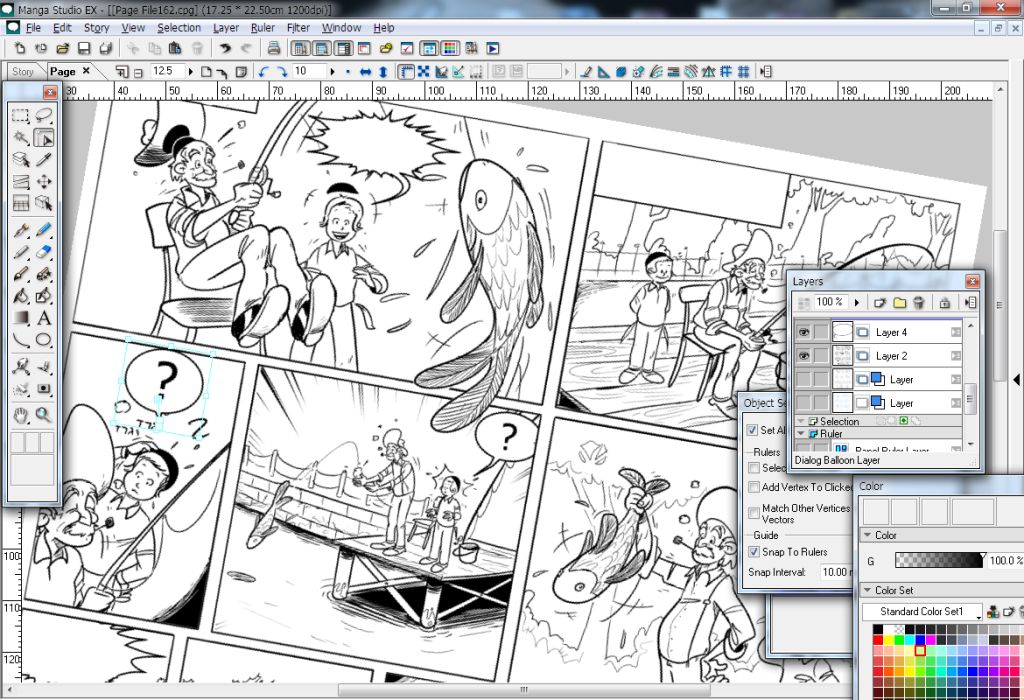Open the Layers panel options menu button
The image size is (1024, 700).
pos(970,302)
